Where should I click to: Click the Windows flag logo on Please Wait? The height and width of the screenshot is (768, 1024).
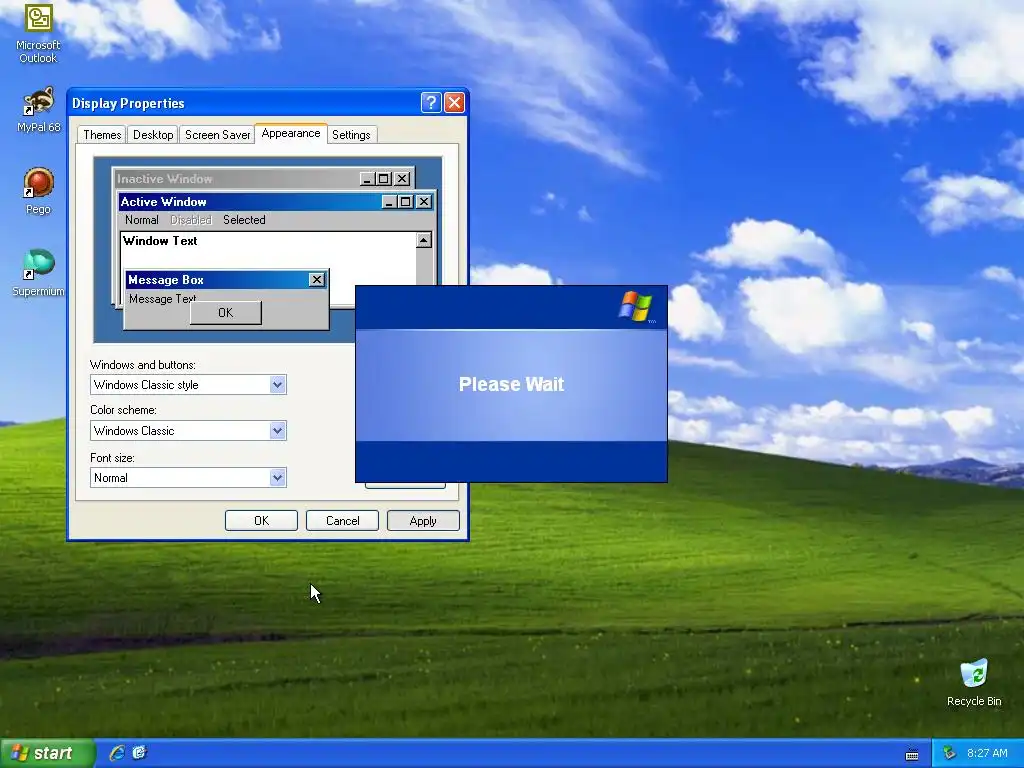point(636,306)
